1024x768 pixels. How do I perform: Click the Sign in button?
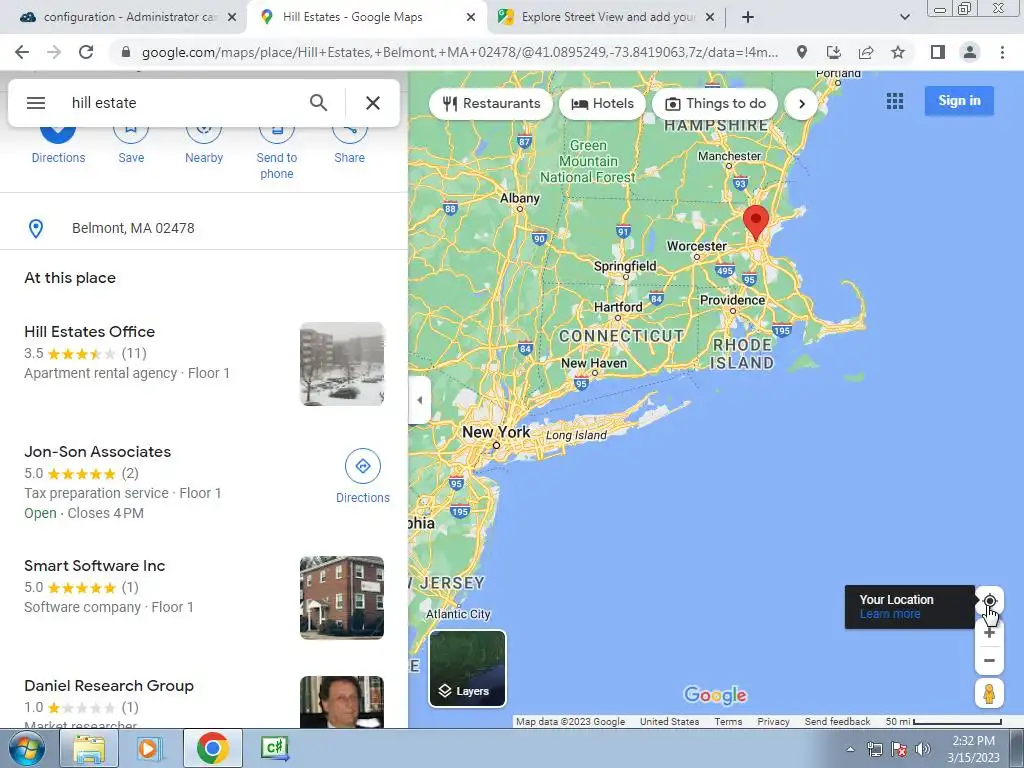(959, 101)
